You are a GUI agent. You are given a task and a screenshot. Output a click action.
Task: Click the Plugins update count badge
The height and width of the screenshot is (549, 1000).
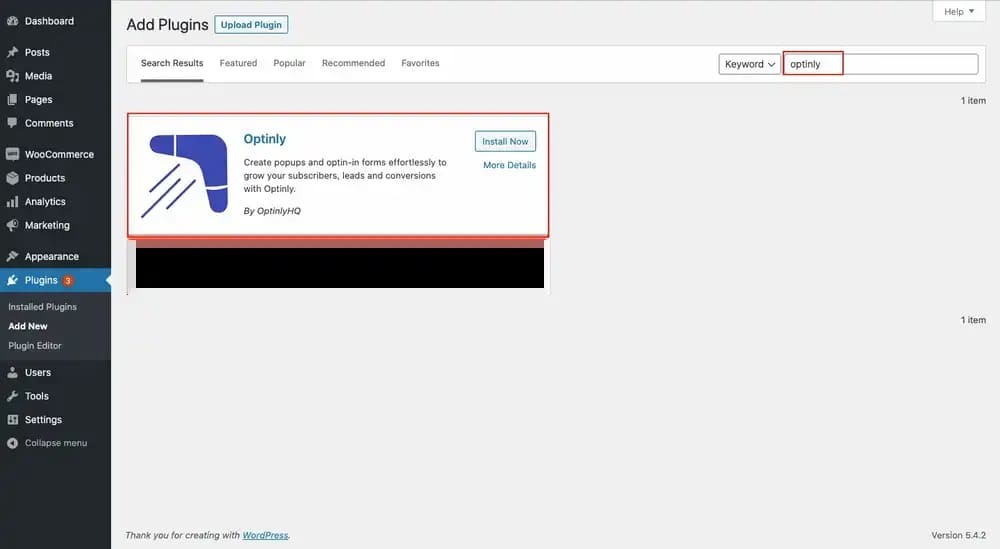pos(68,281)
